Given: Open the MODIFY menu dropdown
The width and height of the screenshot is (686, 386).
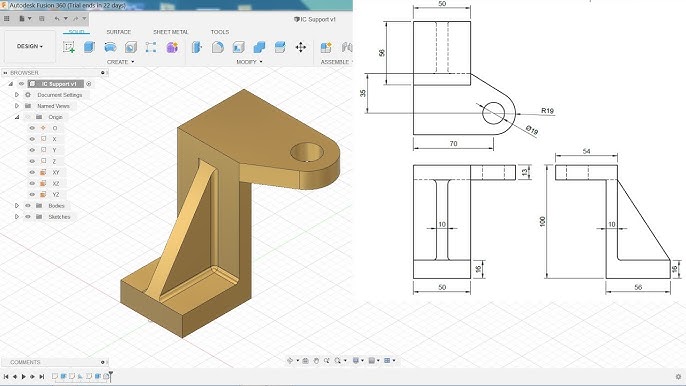Looking at the screenshot, I should pyautogui.click(x=249, y=62).
